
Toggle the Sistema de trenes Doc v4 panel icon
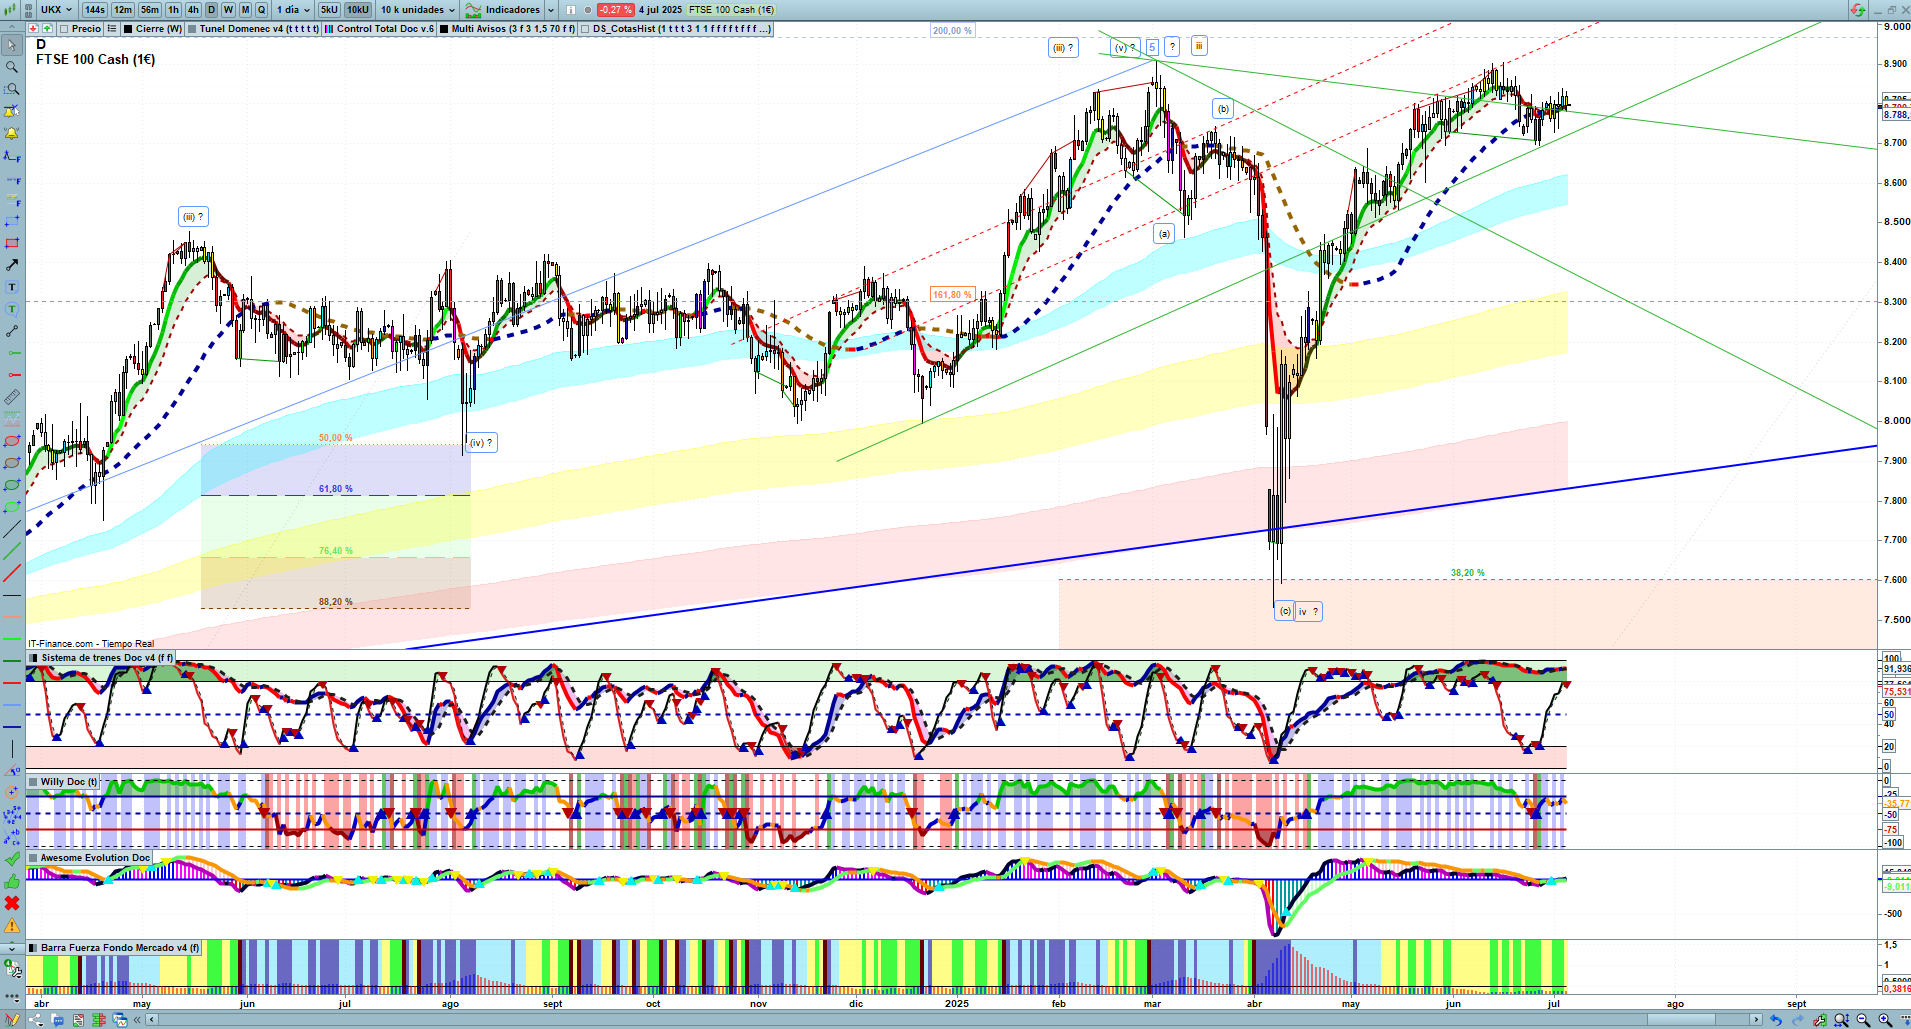tap(34, 658)
